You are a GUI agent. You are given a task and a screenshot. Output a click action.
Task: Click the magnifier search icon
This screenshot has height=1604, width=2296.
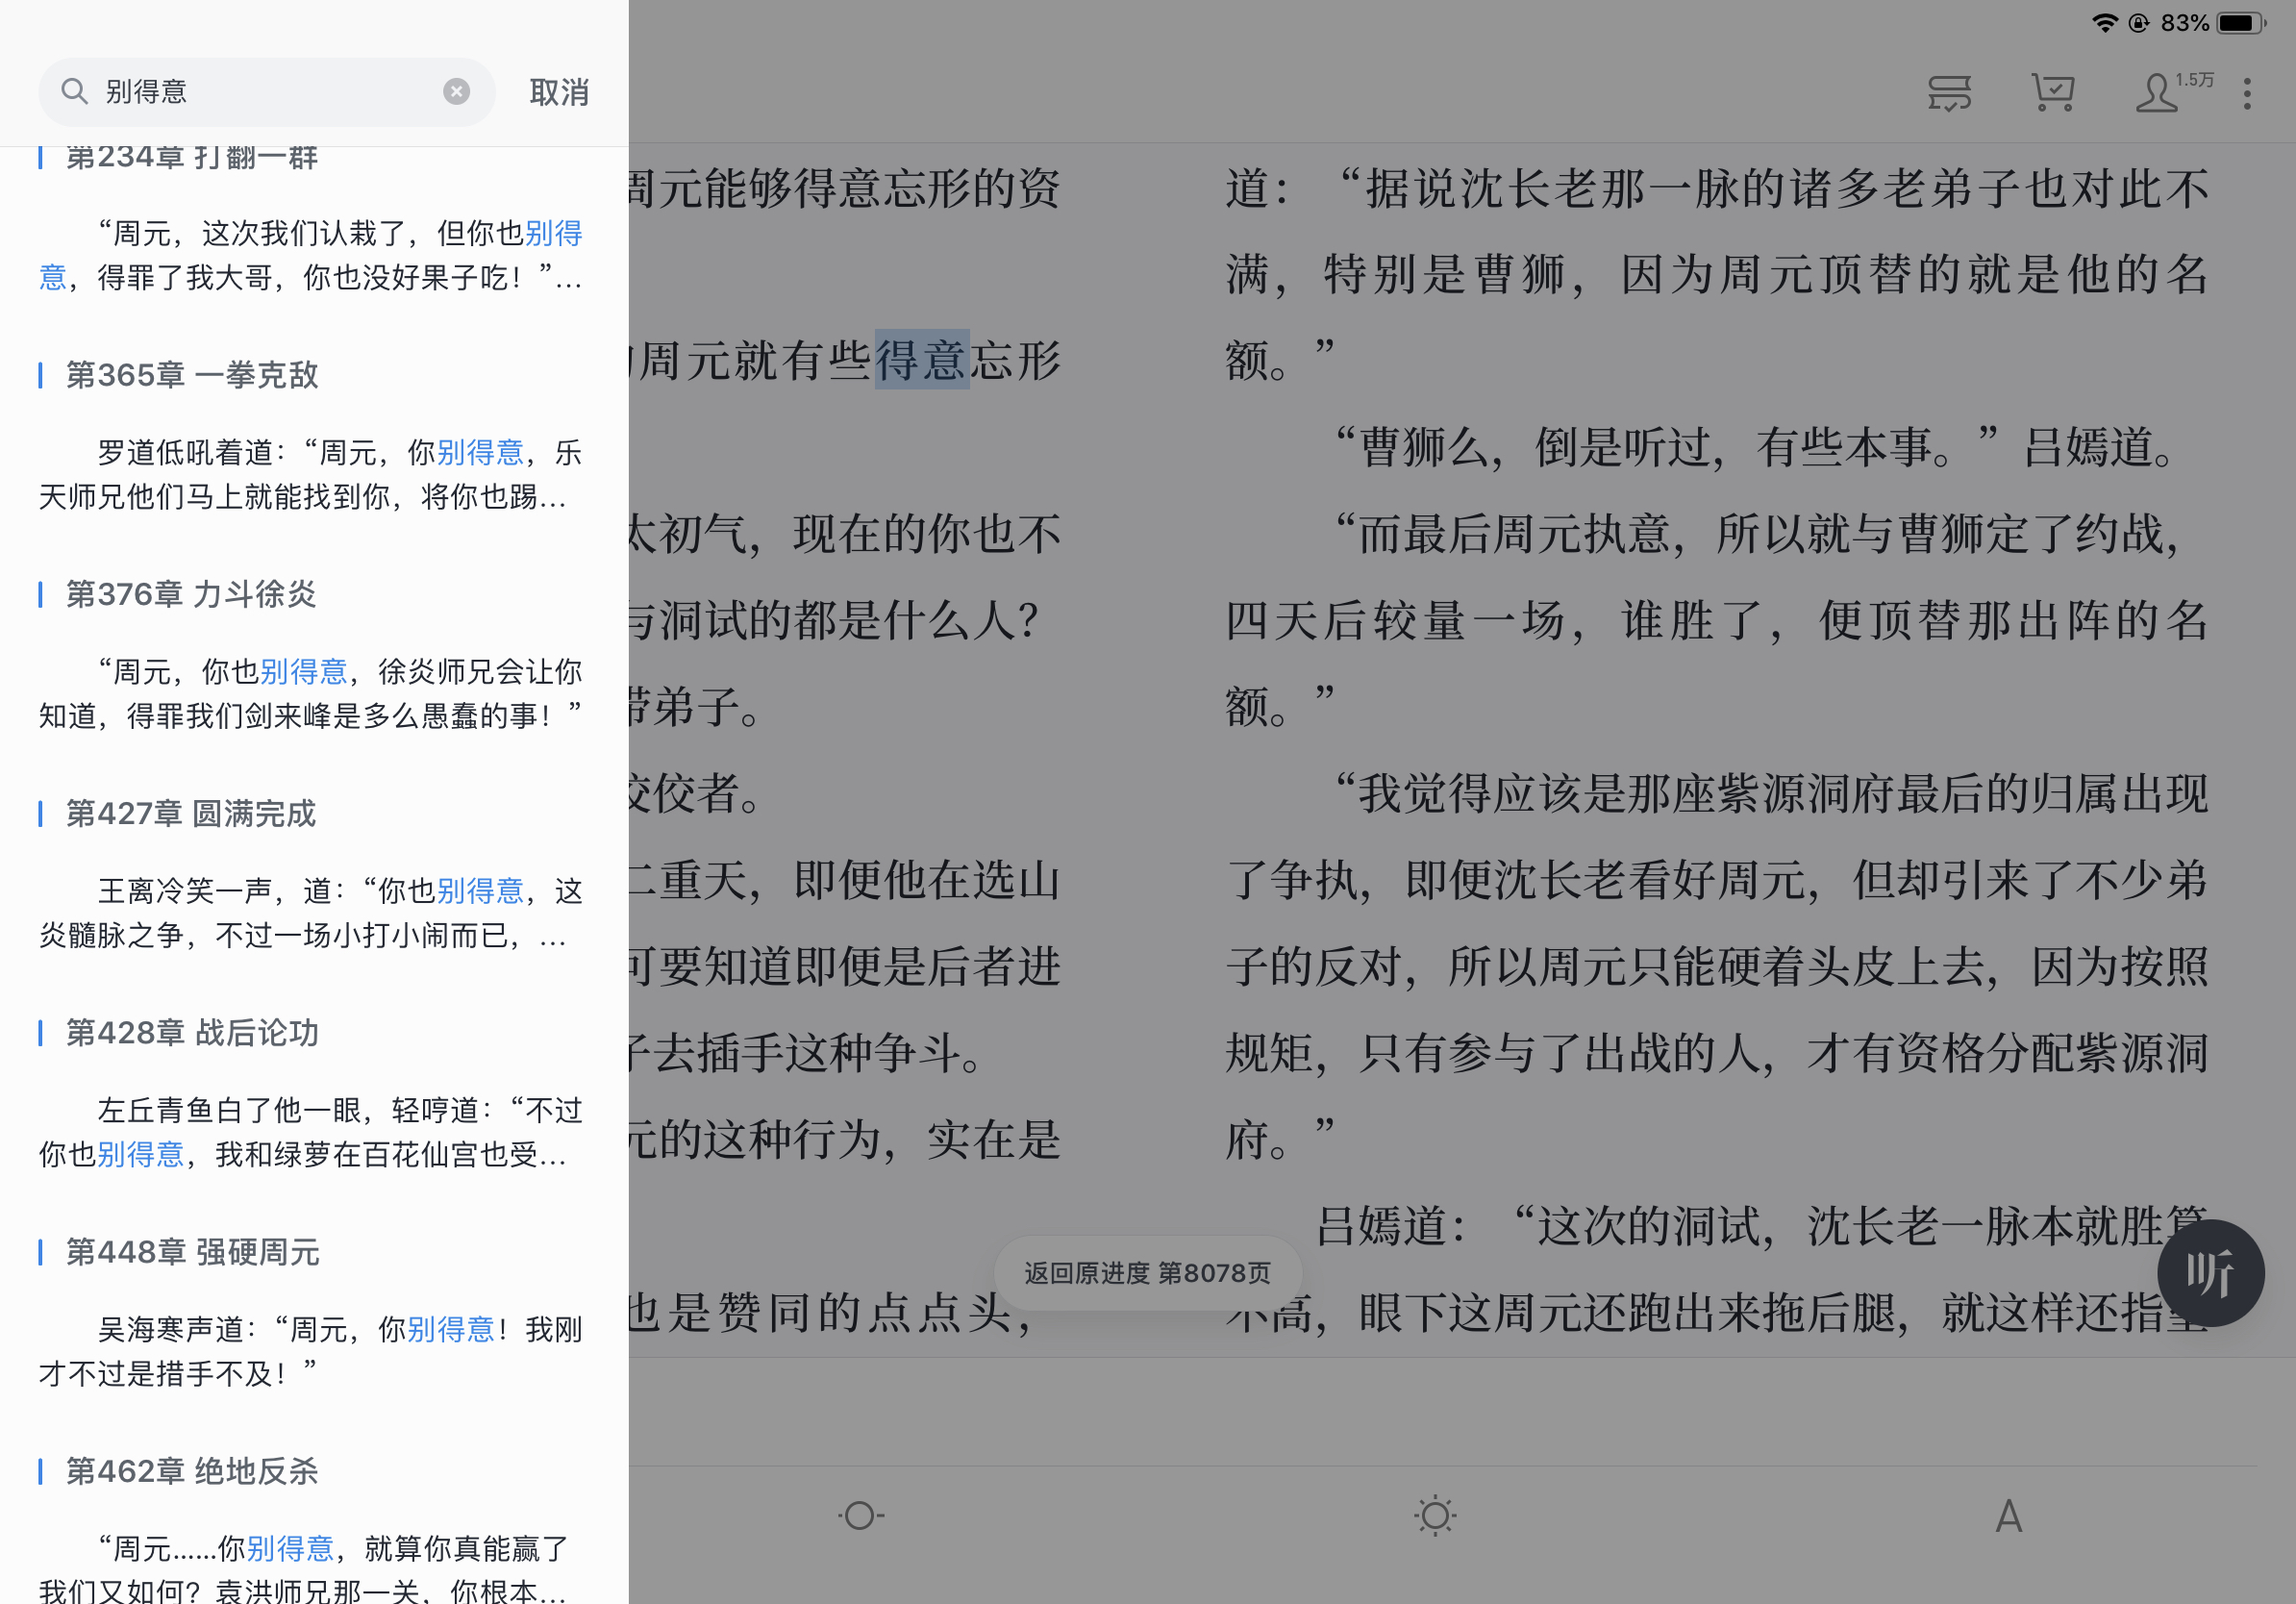75,92
